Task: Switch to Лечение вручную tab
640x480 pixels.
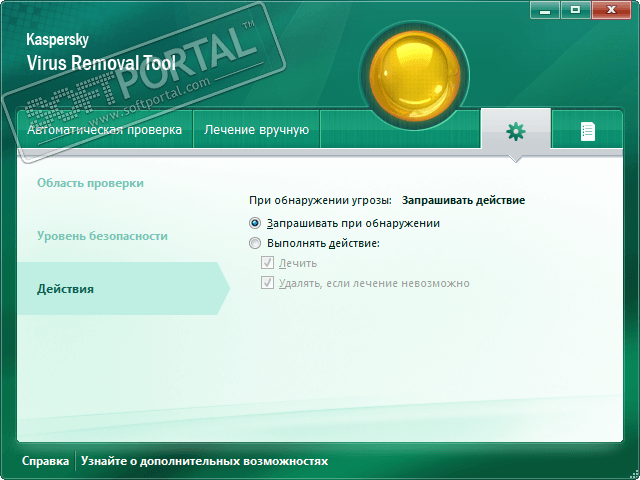Action: tap(256, 130)
